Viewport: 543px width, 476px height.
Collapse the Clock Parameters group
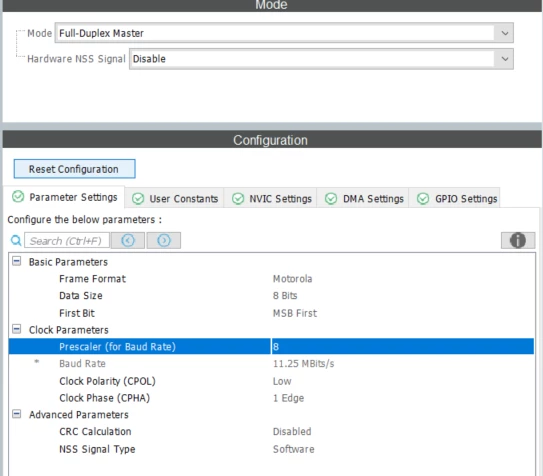17,329
